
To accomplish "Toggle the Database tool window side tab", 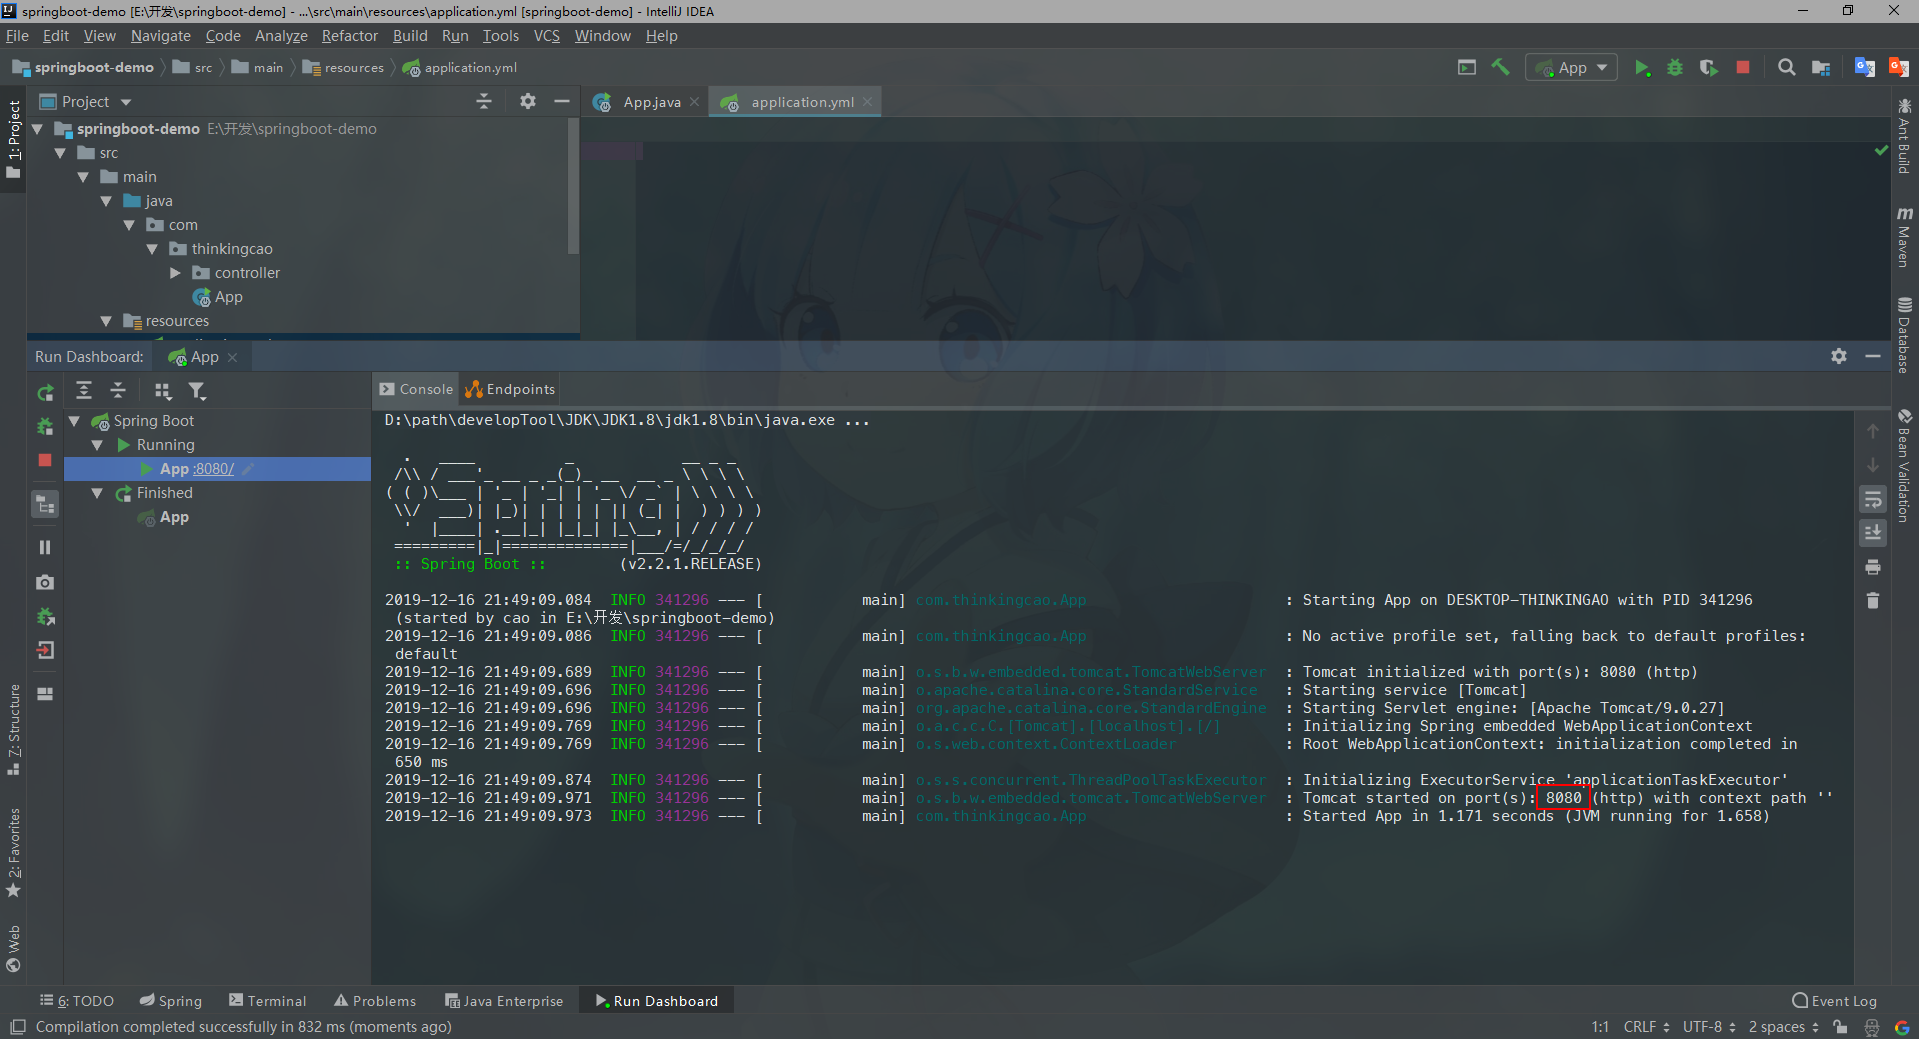I will 1904,335.
